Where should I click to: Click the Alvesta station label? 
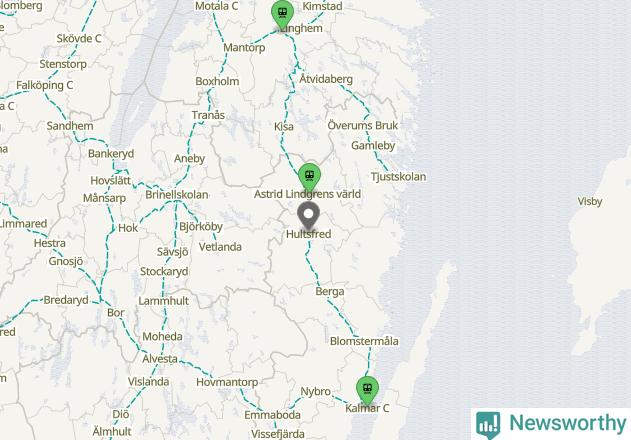point(160,359)
